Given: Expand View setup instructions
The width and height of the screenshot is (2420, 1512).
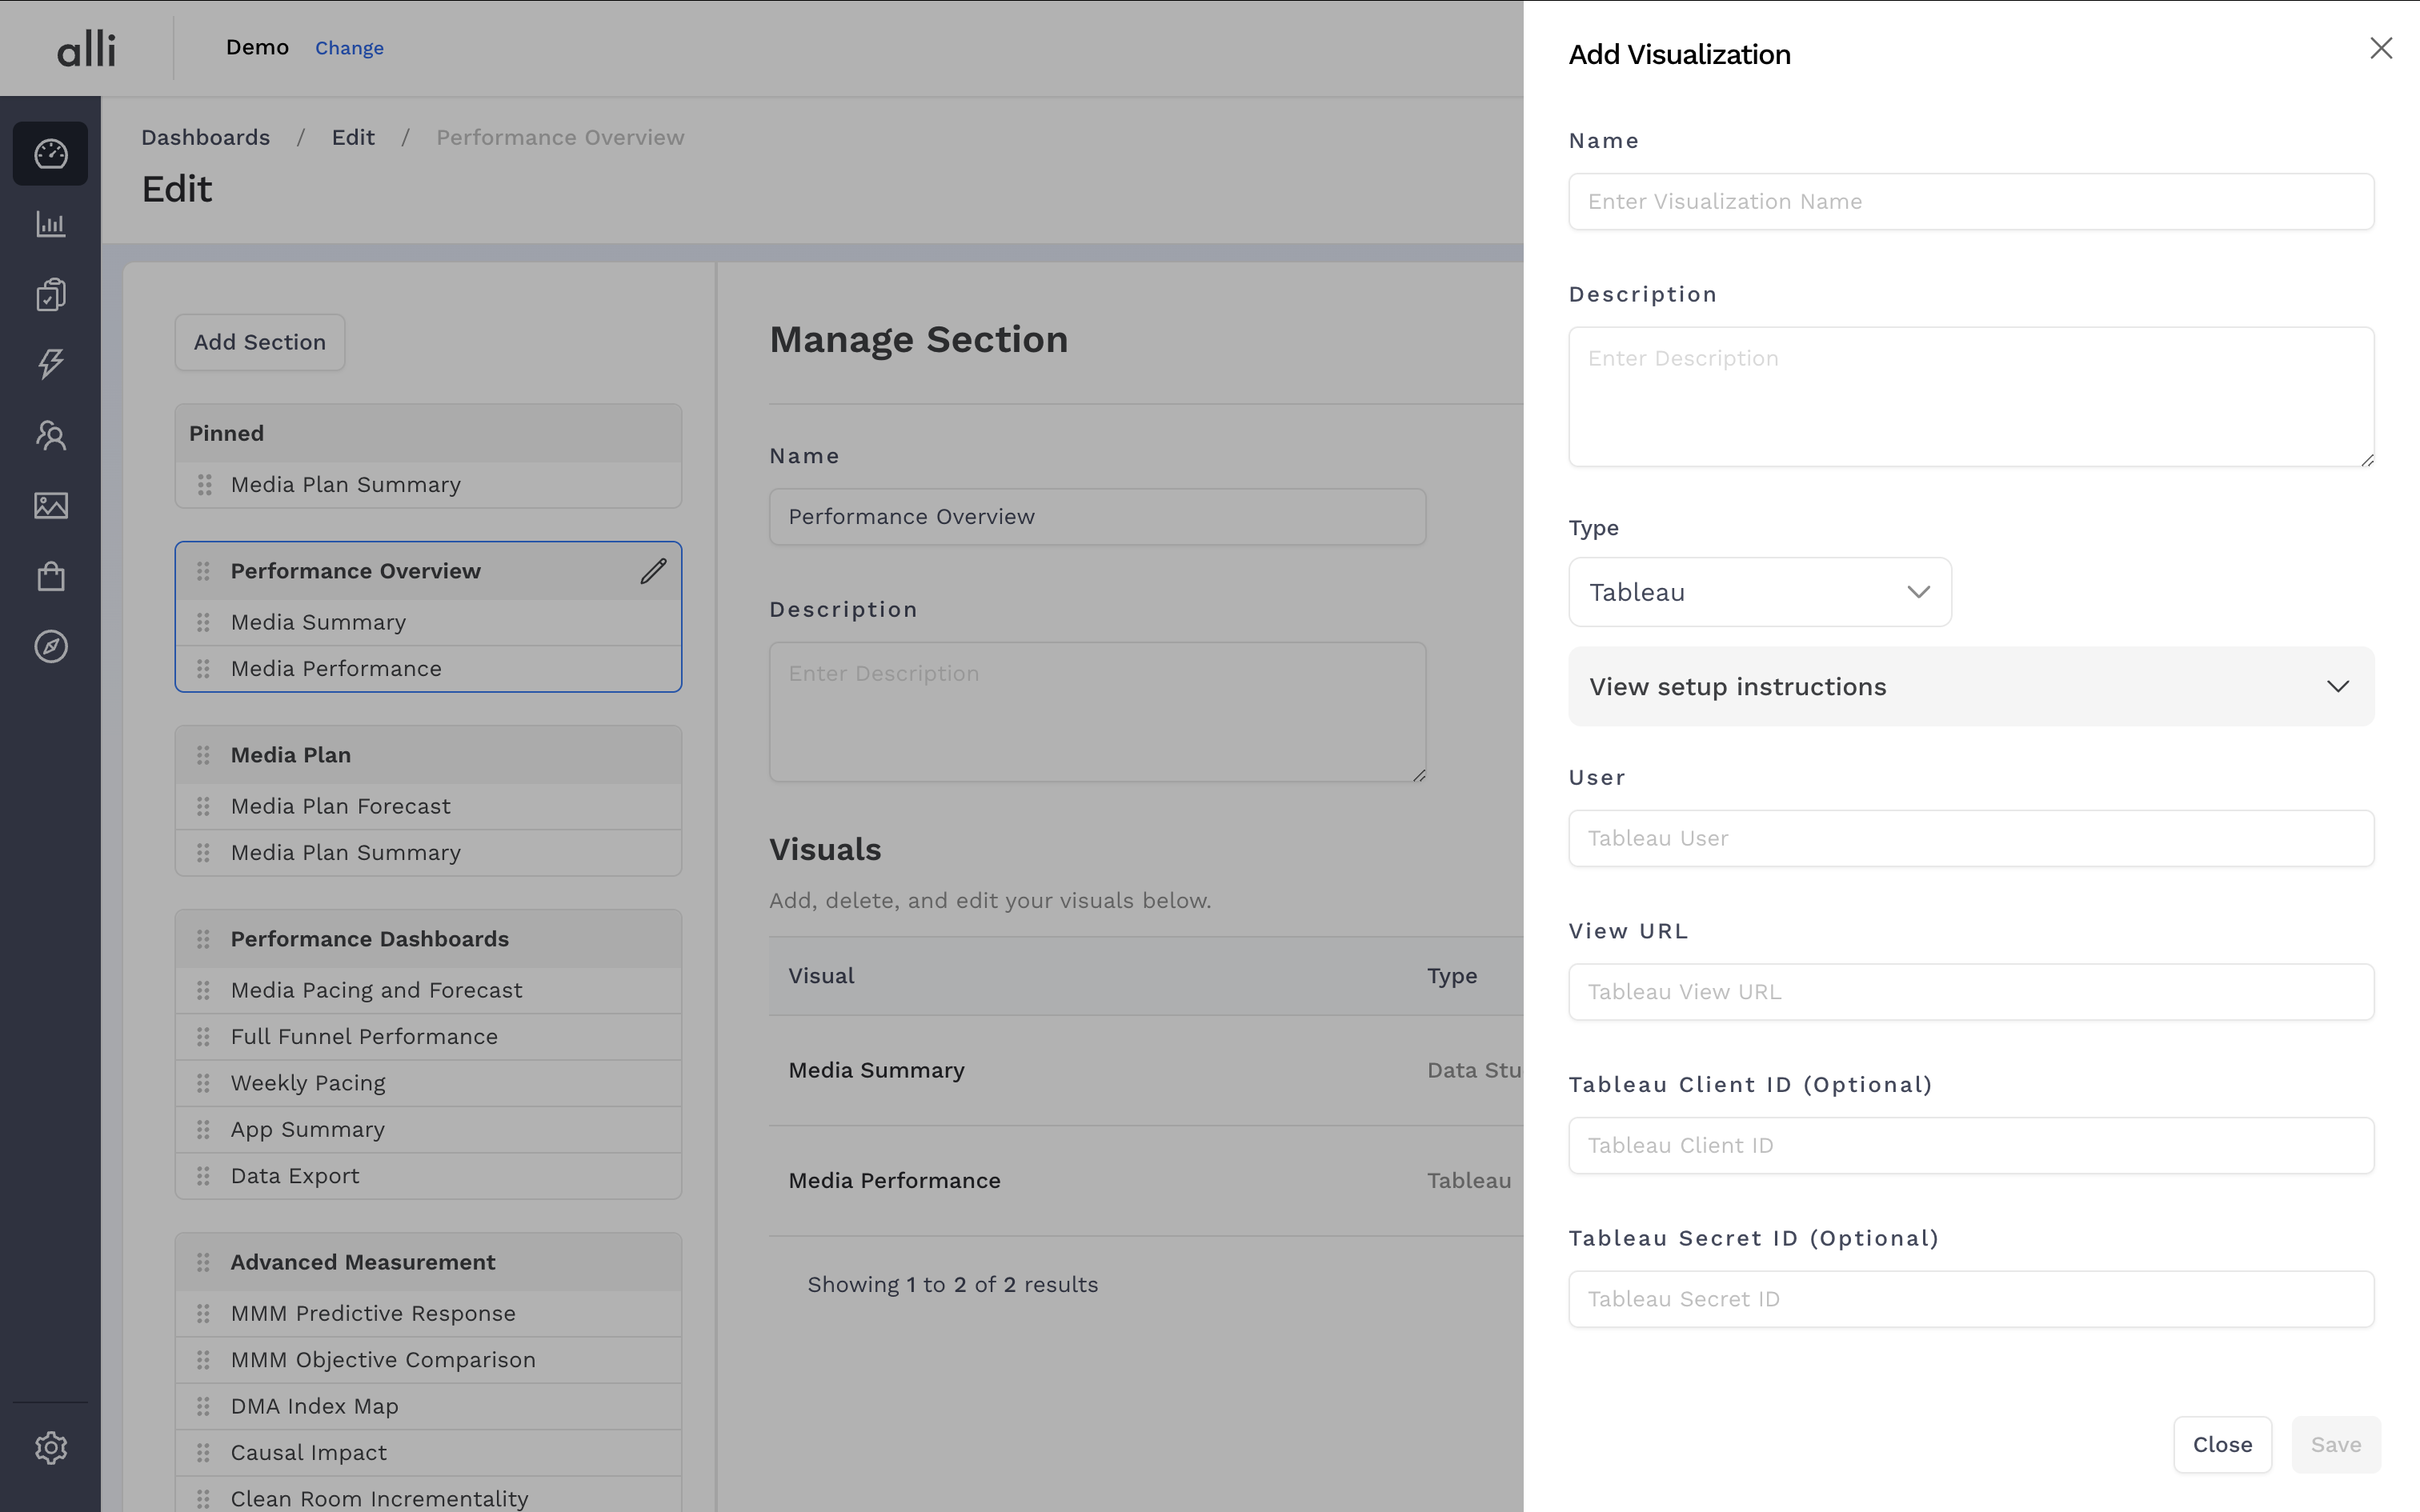Looking at the screenshot, I should click(1970, 687).
